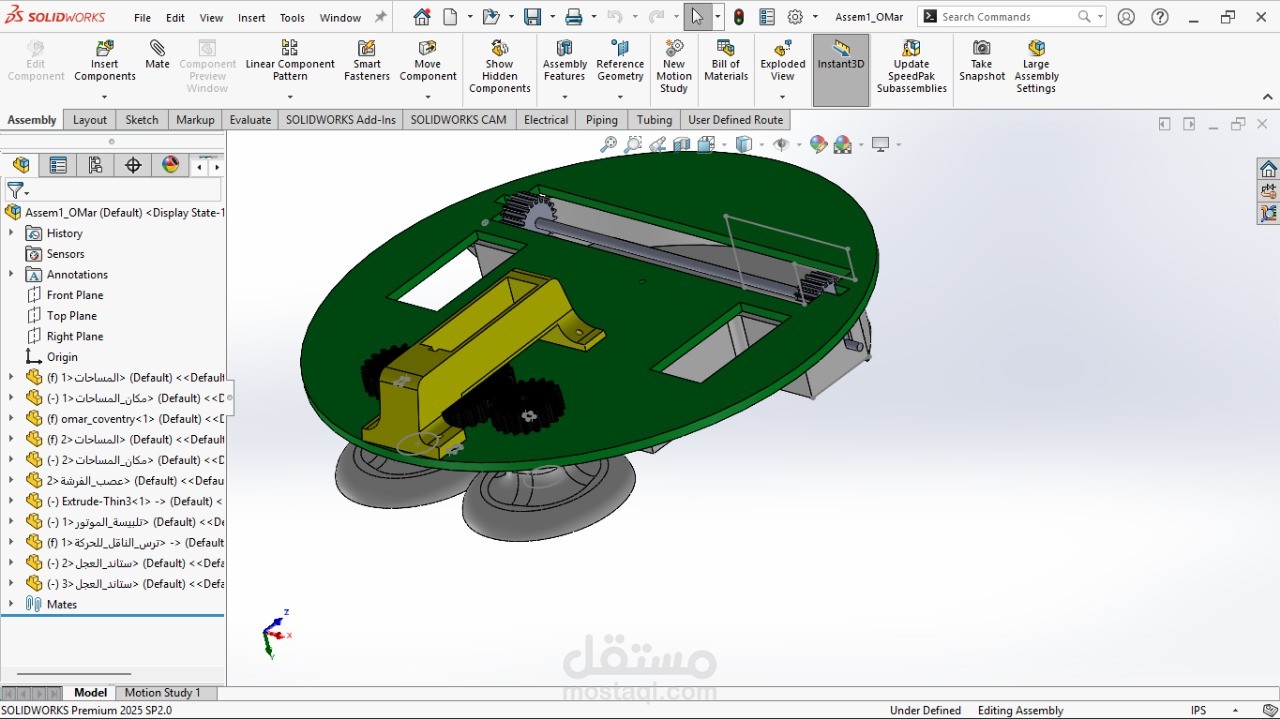Open the Options gear dropdown arrow

[815, 17]
